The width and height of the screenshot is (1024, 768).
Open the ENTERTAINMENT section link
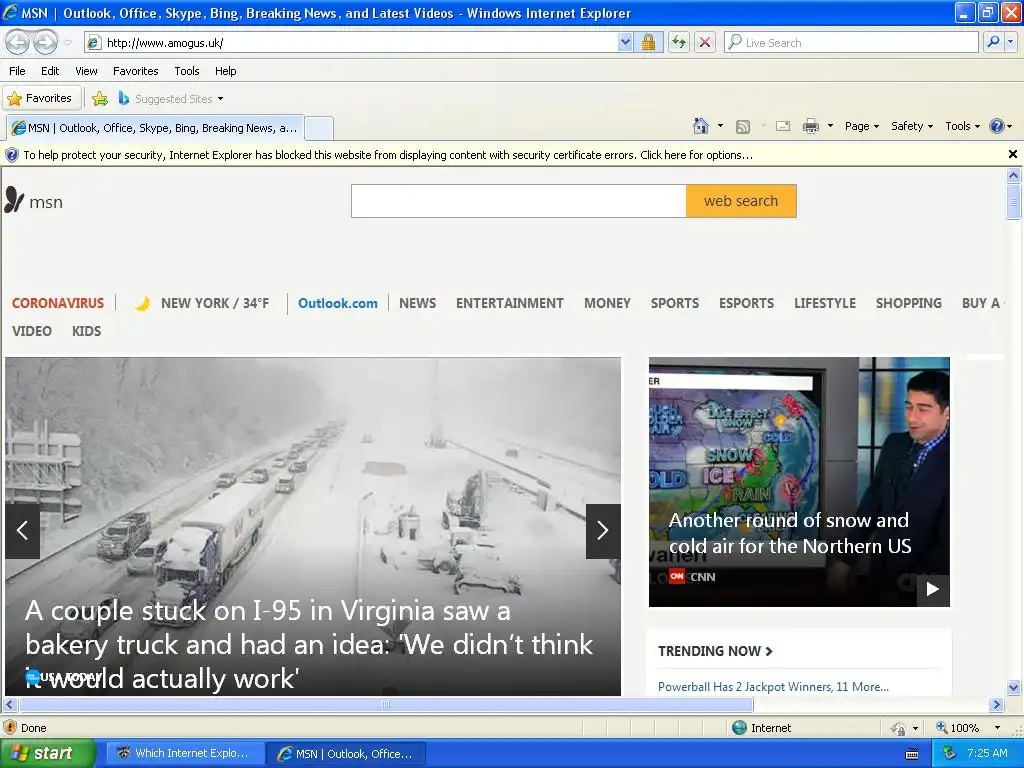509,303
